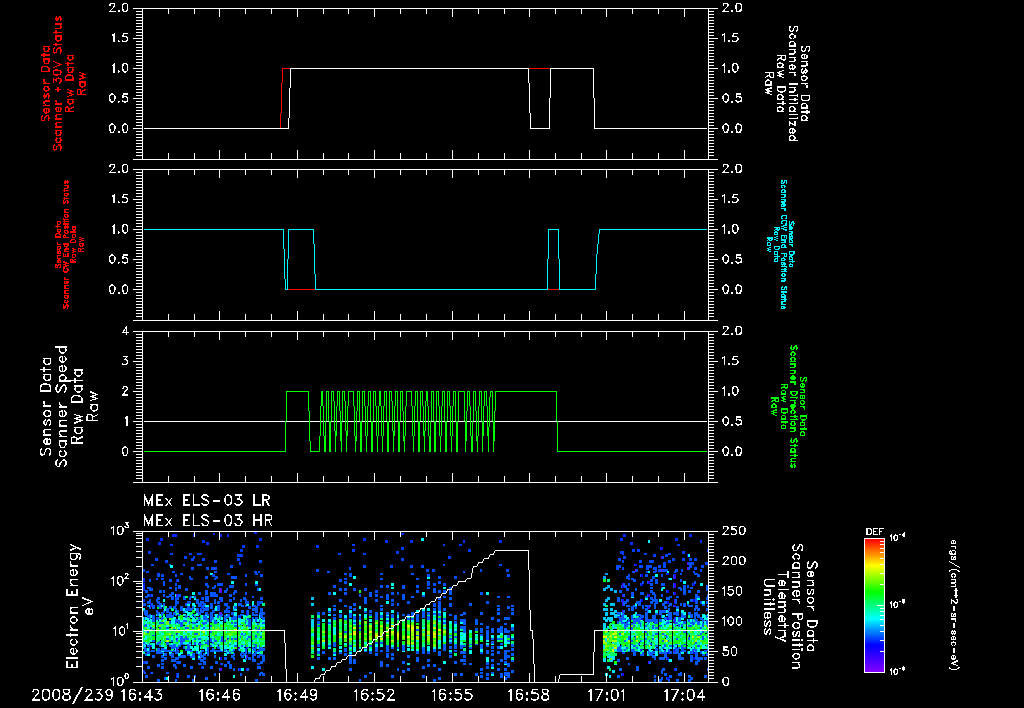Click the 4 tick on the Scanner Speed axis
1024x708 pixels.
[x=125, y=331]
